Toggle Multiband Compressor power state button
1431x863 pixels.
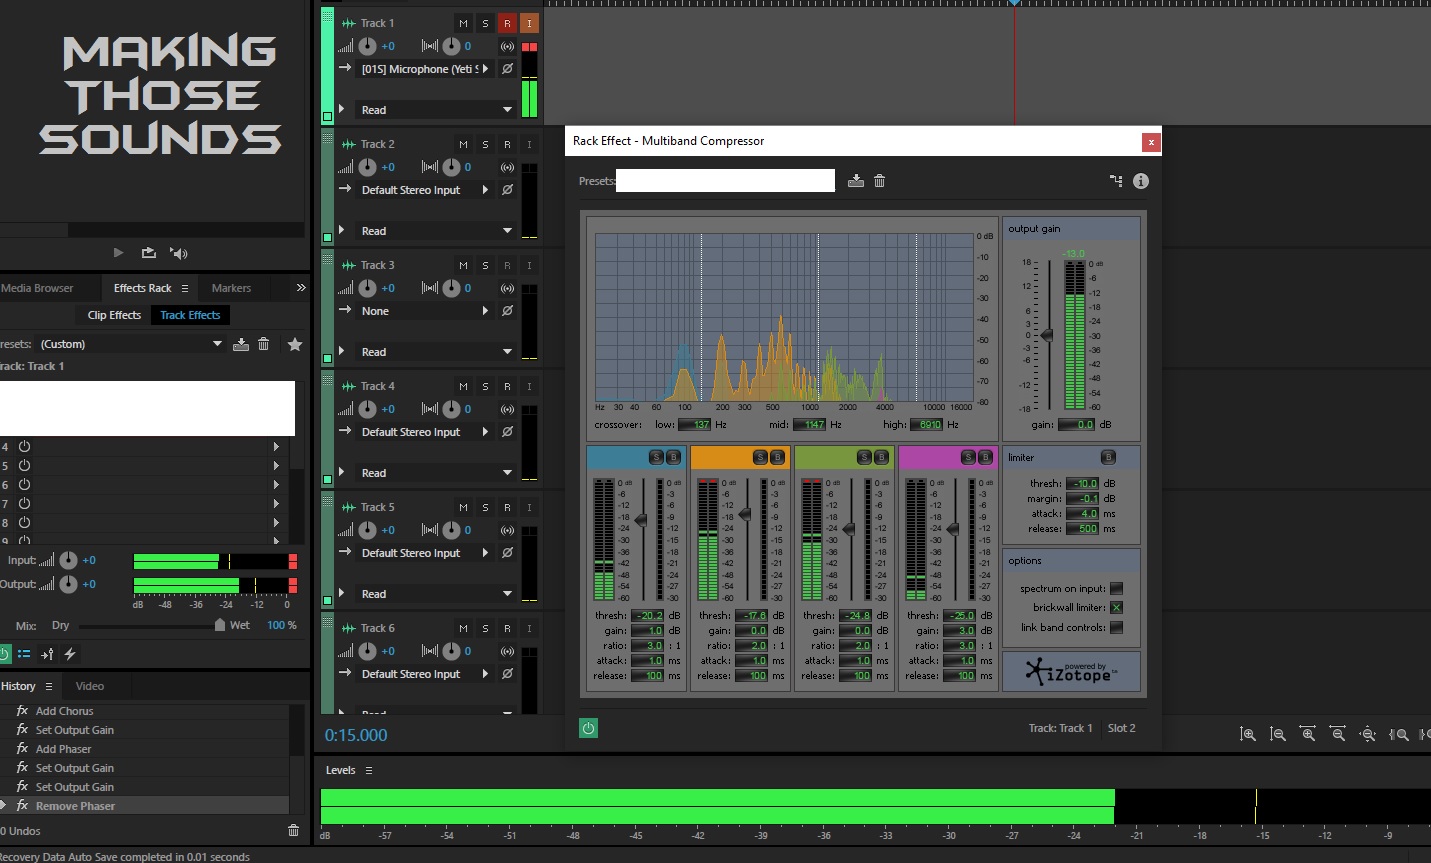[588, 728]
